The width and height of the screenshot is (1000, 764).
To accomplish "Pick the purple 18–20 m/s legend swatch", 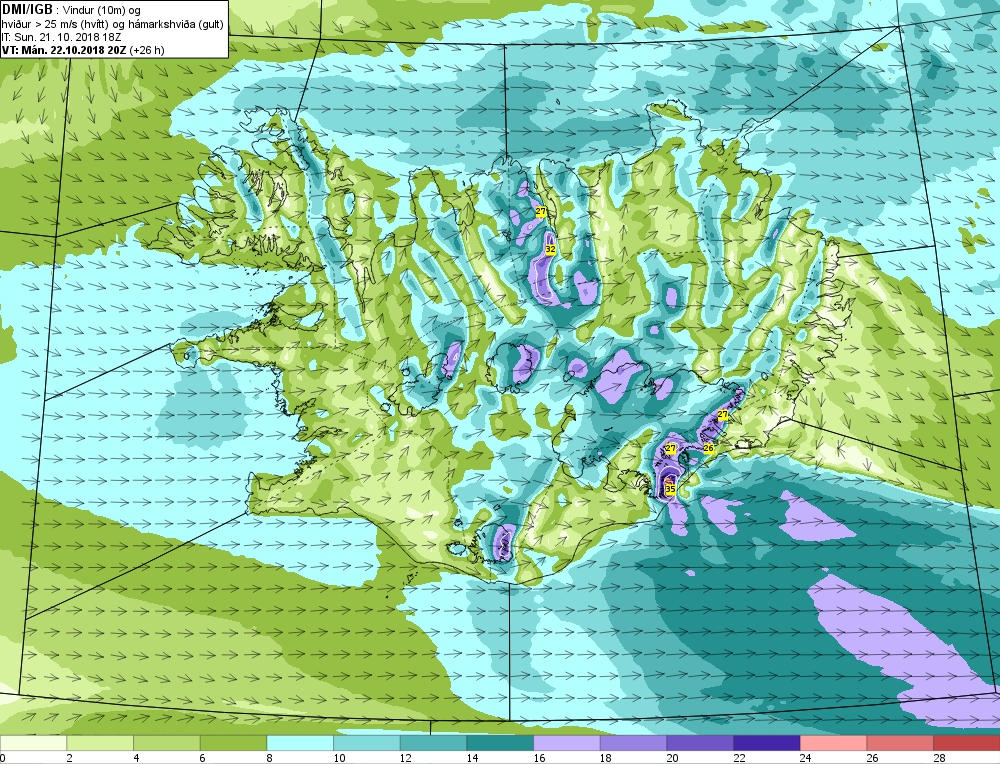I will point(633,743).
